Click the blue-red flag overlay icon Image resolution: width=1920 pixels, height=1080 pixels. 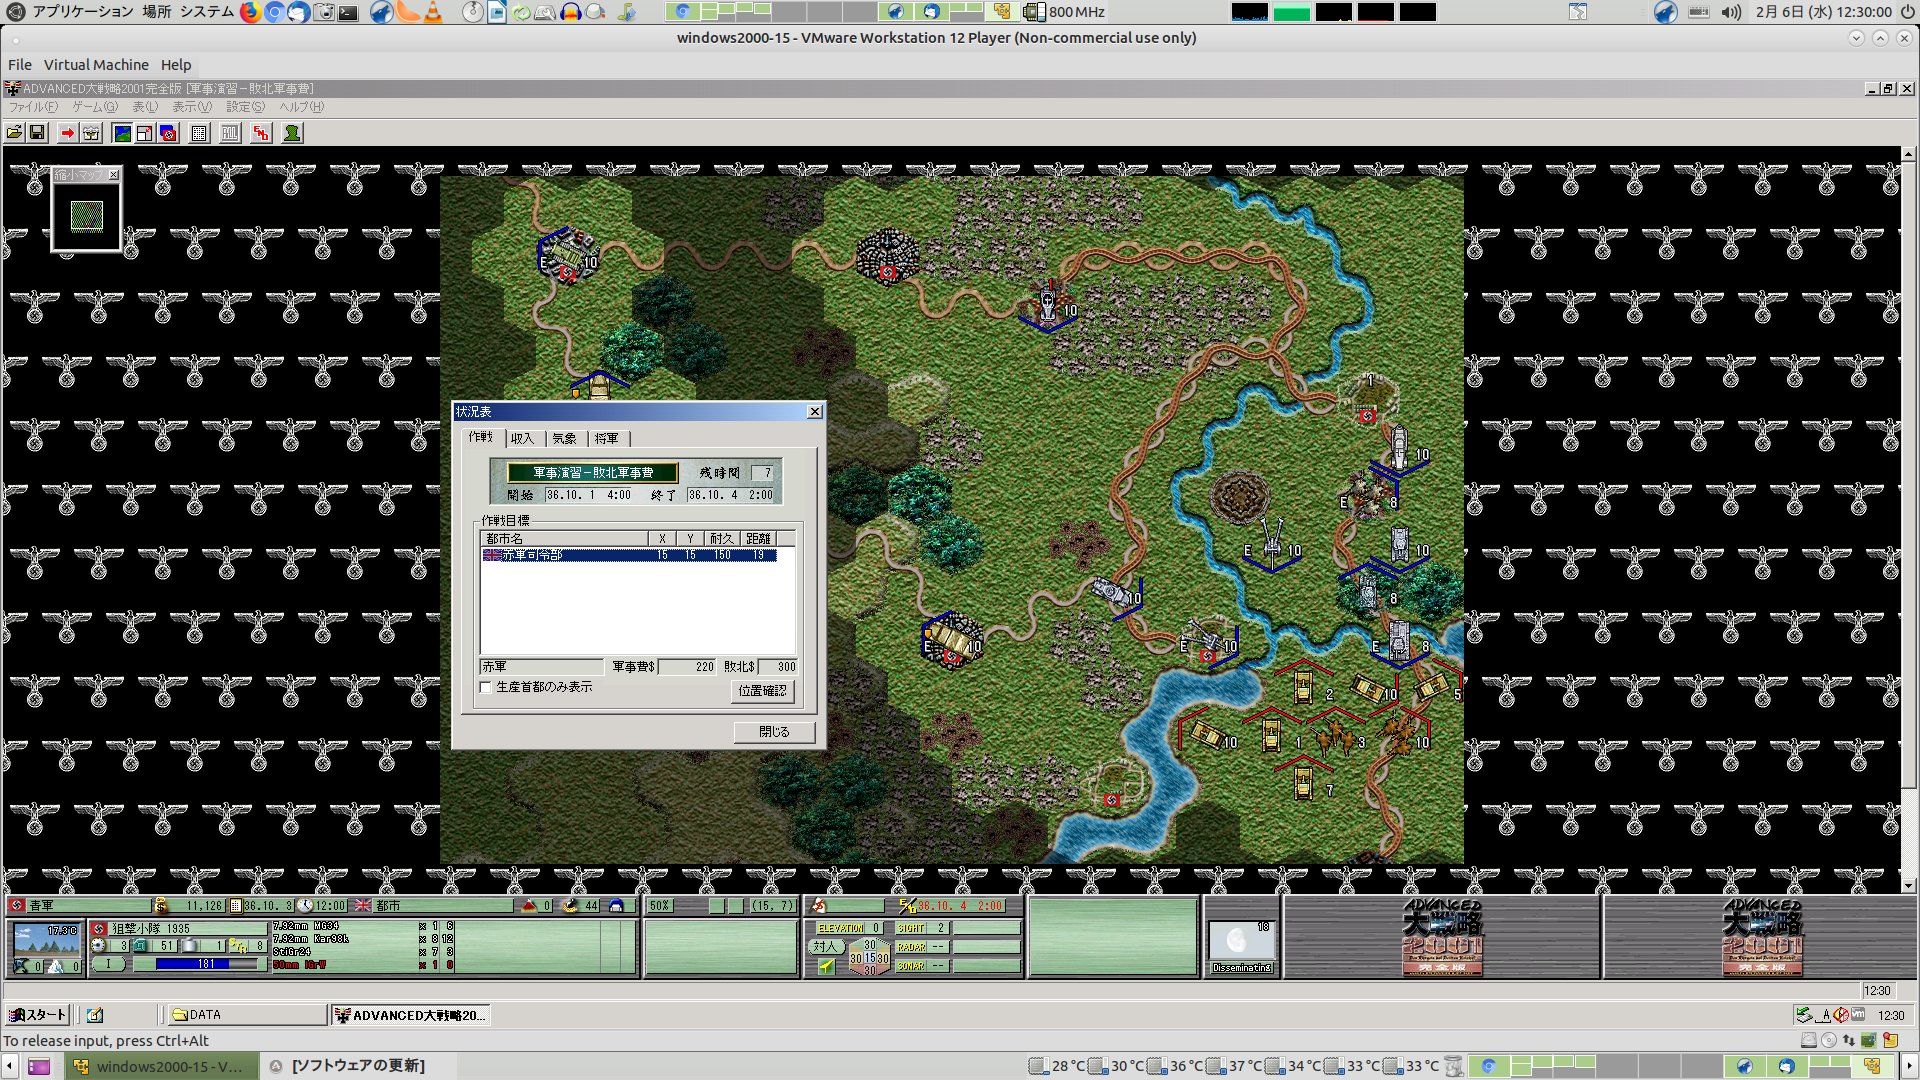pos(168,133)
